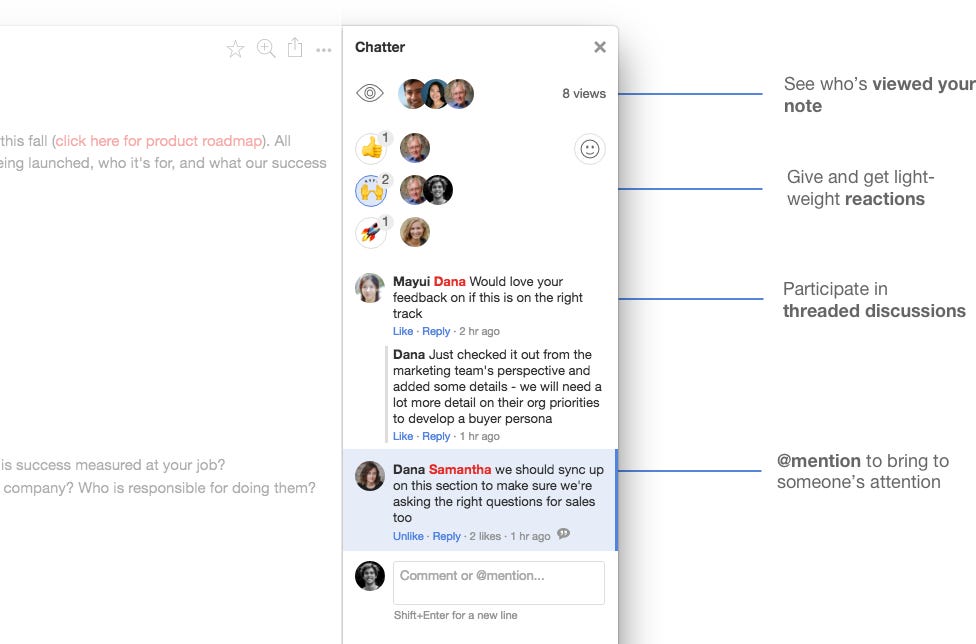Screen dimensions: 976x644
Task: Click Mayui's avatar in the comment thread
Action: tap(370, 288)
